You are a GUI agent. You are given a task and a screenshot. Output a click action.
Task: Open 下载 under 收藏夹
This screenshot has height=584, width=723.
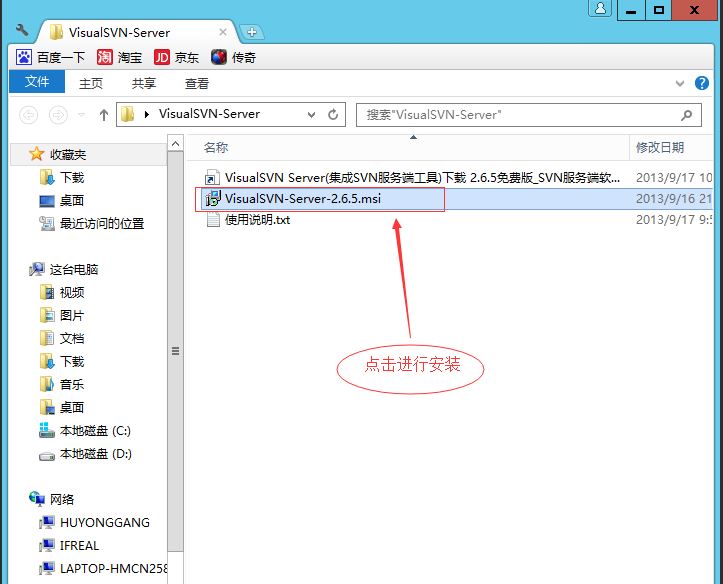pos(72,177)
